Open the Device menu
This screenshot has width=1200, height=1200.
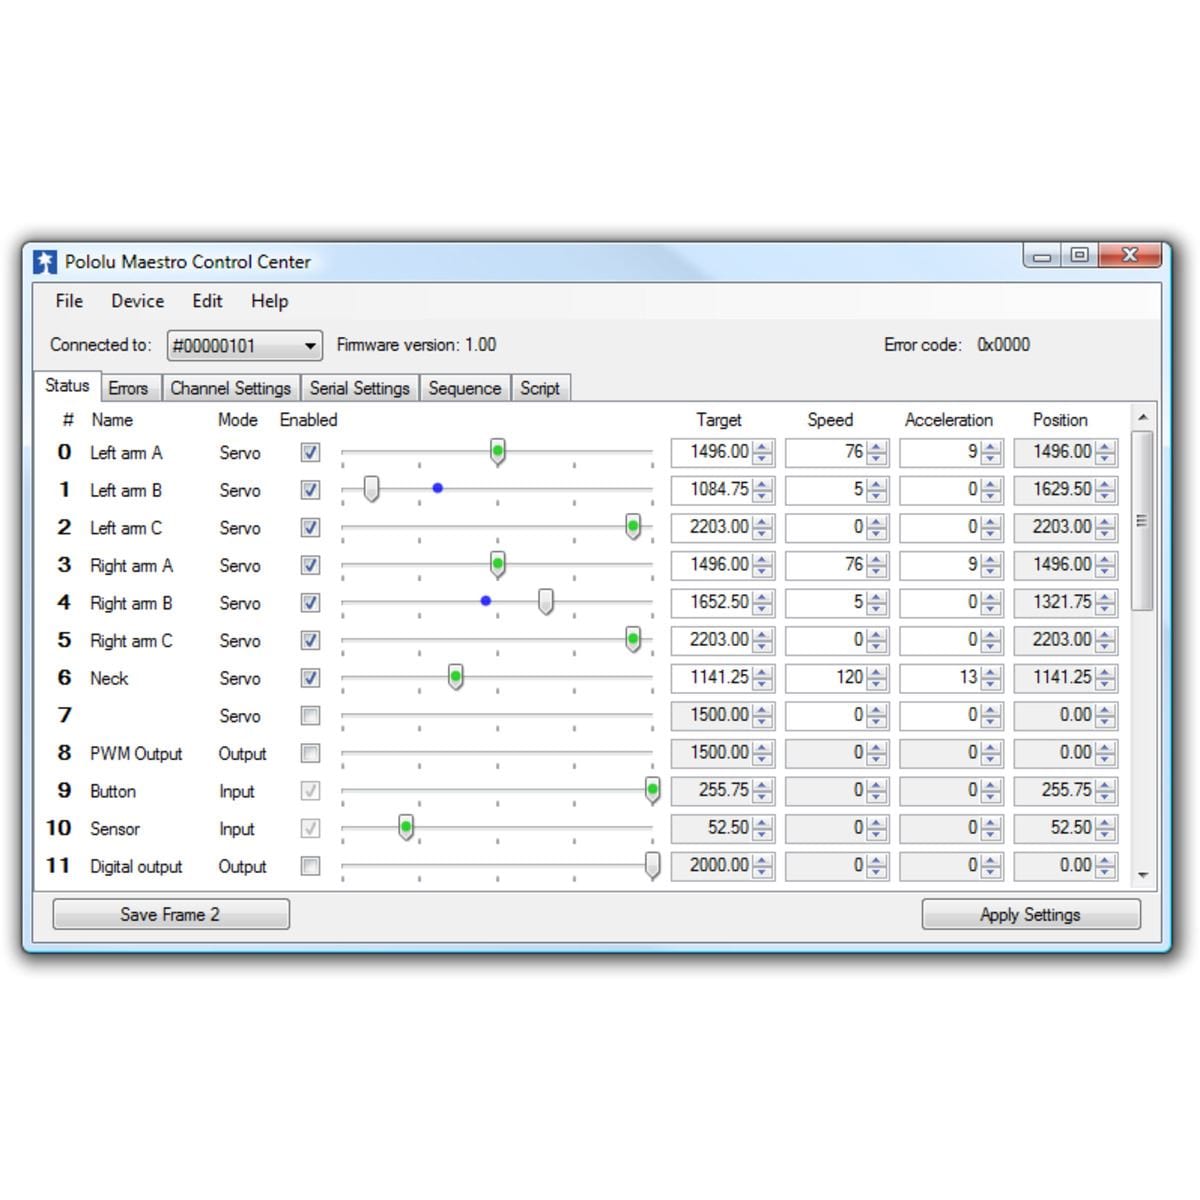137,301
